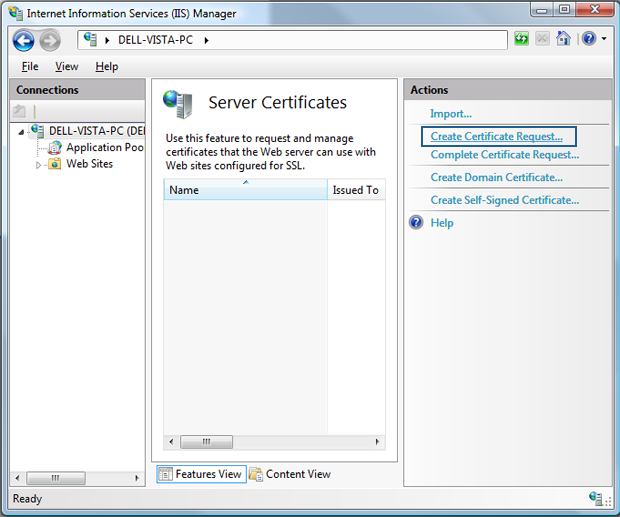This screenshot has height=517, width=620.
Task: Click Import action link
Action: tap(451, 114)
